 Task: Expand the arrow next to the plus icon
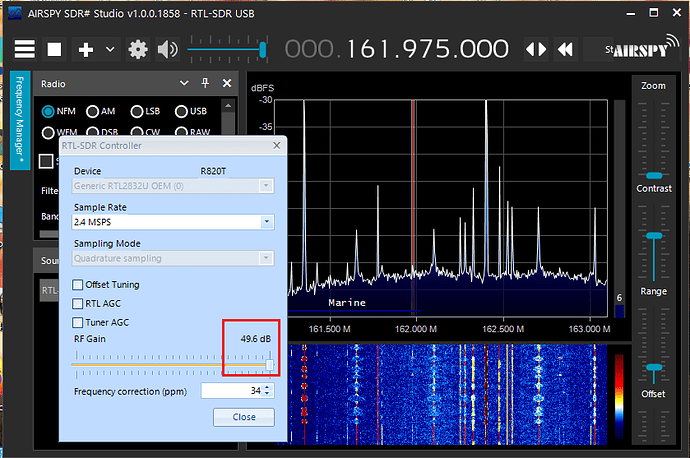(x=110, y=49)
